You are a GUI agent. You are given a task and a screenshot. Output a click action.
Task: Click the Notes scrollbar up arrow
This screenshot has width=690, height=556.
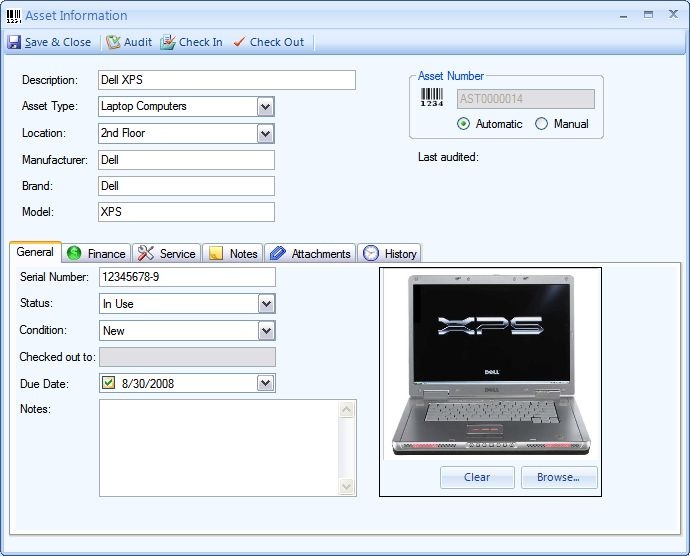tap(346, 410)
